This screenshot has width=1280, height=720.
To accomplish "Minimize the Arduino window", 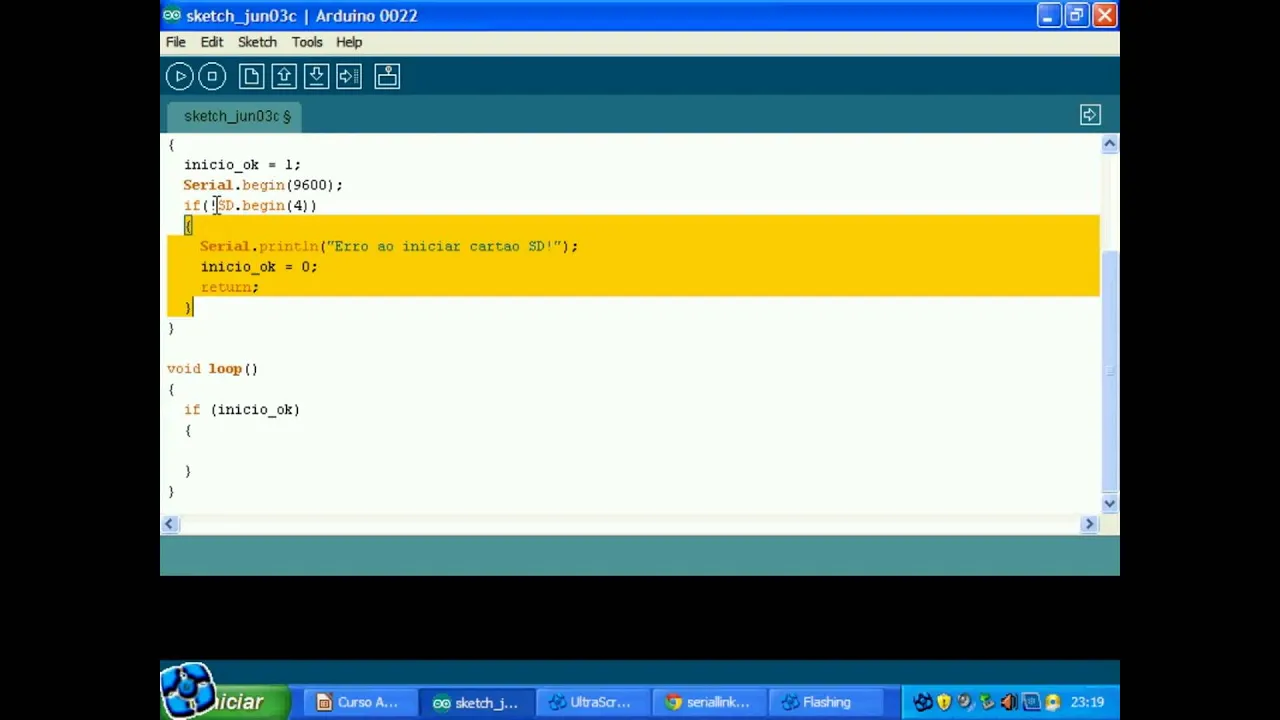I will point(1048,15).
